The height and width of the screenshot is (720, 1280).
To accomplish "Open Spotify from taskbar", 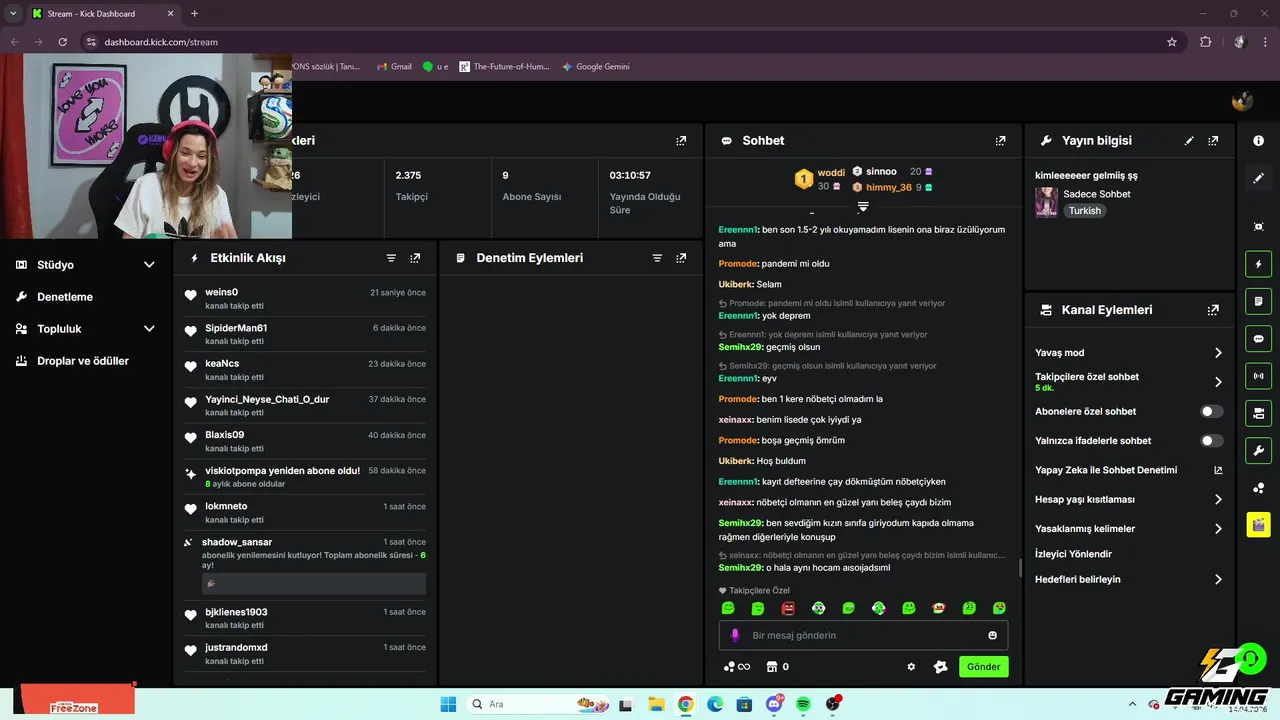I will click(803, 704).
